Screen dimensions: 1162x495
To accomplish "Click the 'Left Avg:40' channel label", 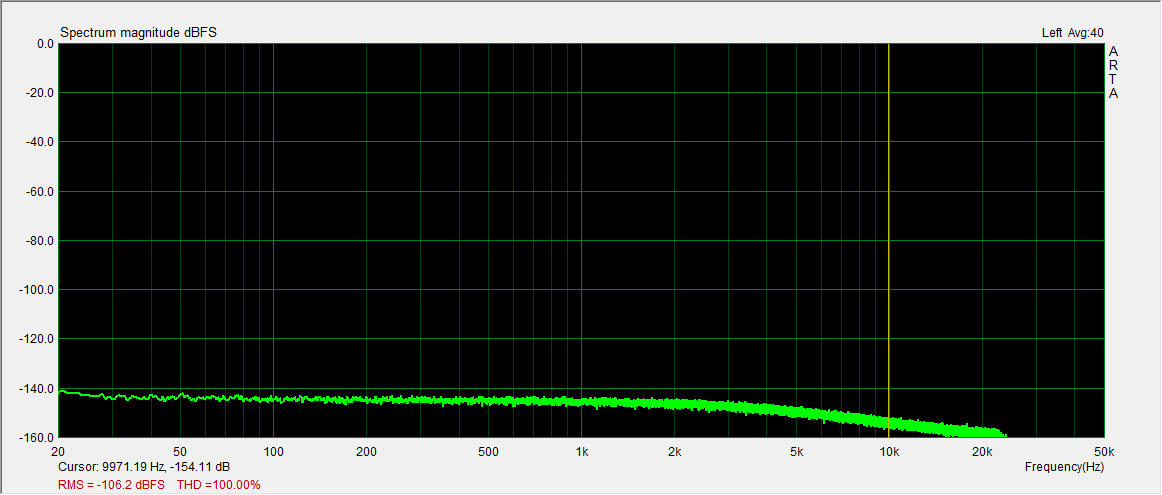I will coord(1072,33).
